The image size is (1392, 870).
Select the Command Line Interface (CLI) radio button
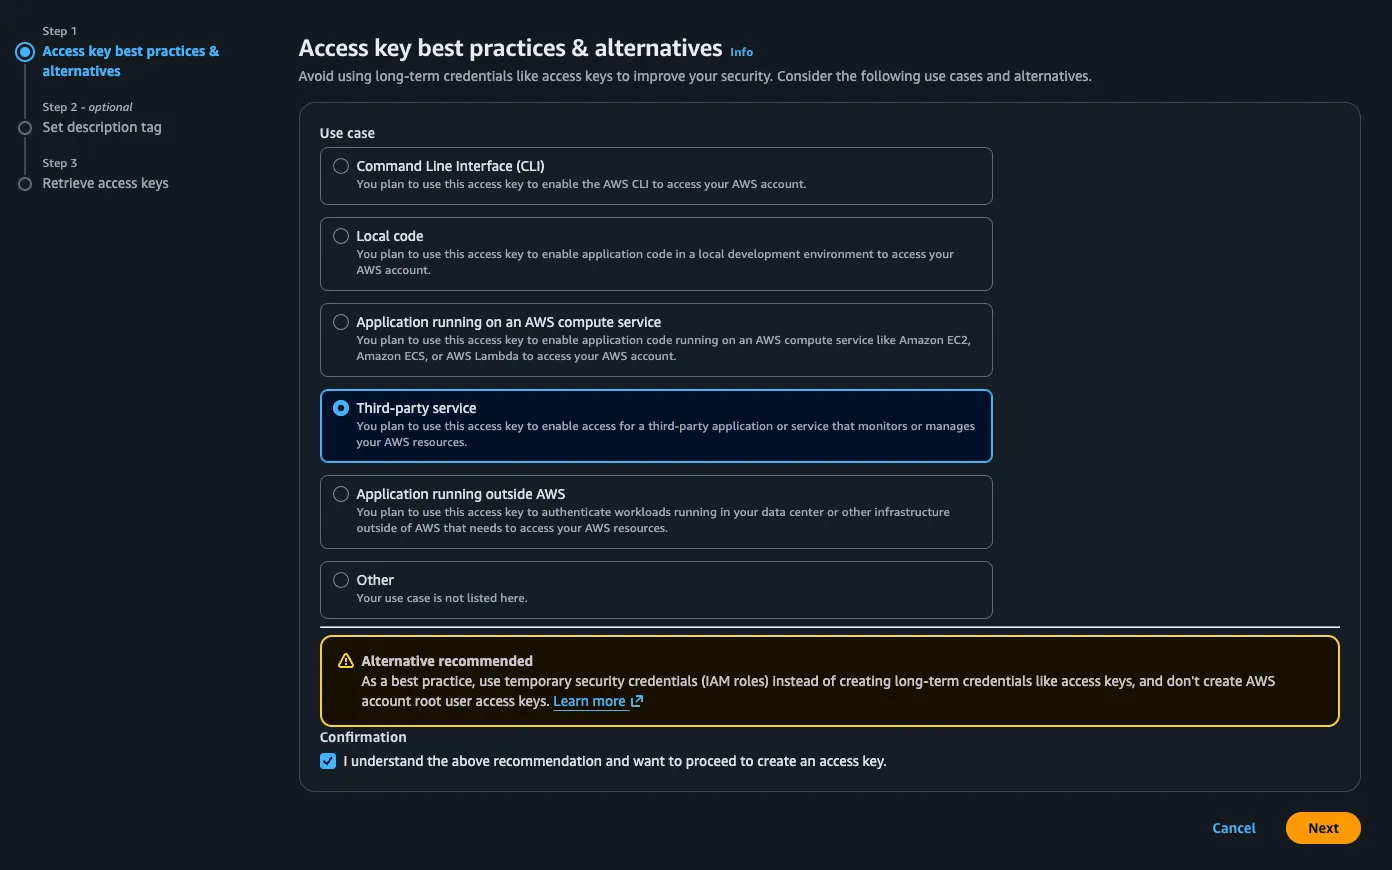(341, 166)
